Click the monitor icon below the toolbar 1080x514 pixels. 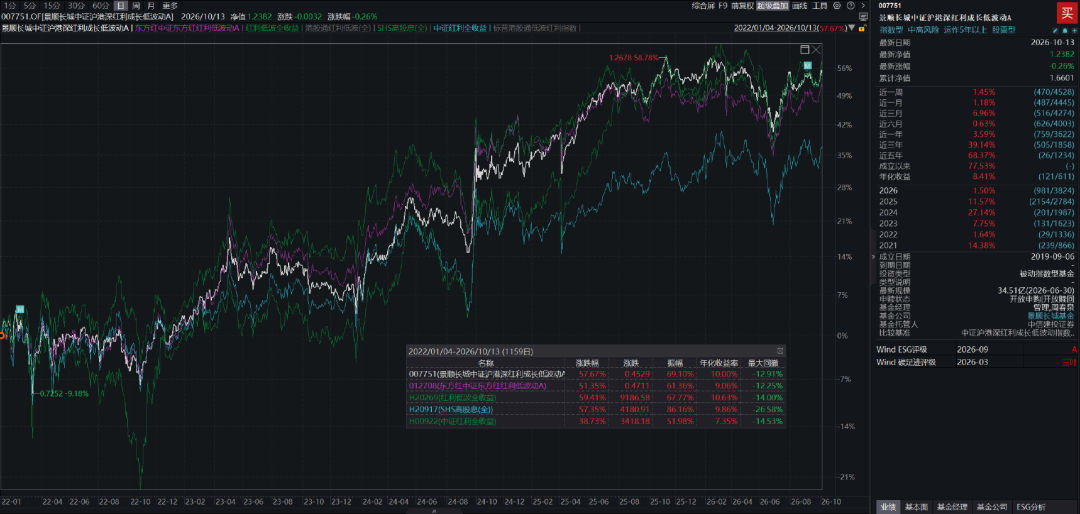(x=863, y=17)
